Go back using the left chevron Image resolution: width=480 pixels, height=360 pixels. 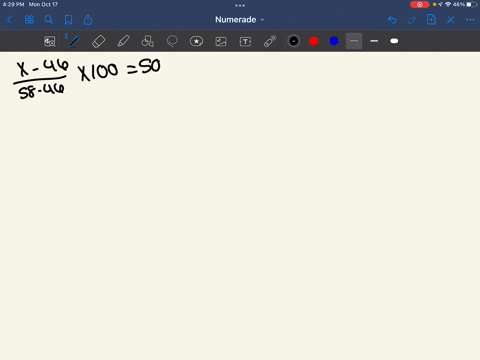(9, 20)
